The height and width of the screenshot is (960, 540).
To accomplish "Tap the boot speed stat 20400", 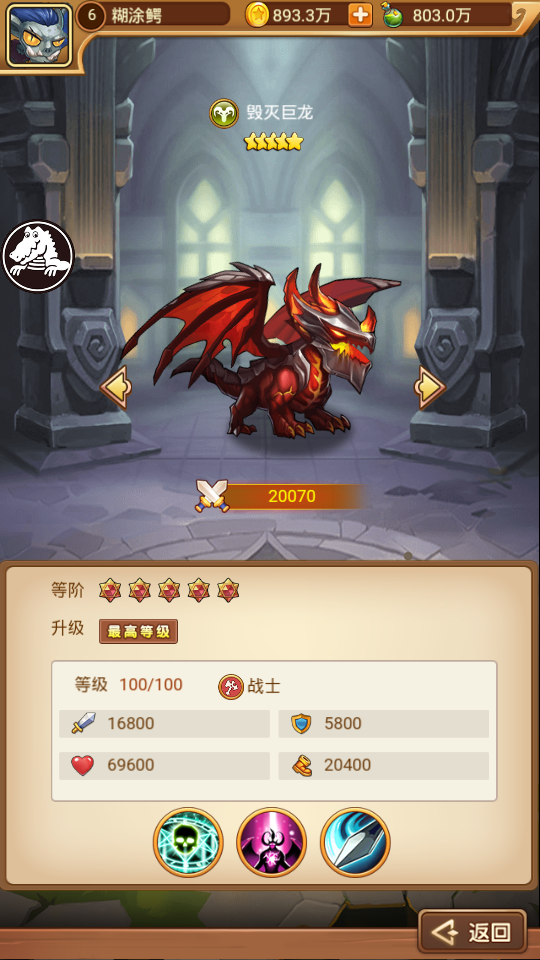I will [383, 765].
